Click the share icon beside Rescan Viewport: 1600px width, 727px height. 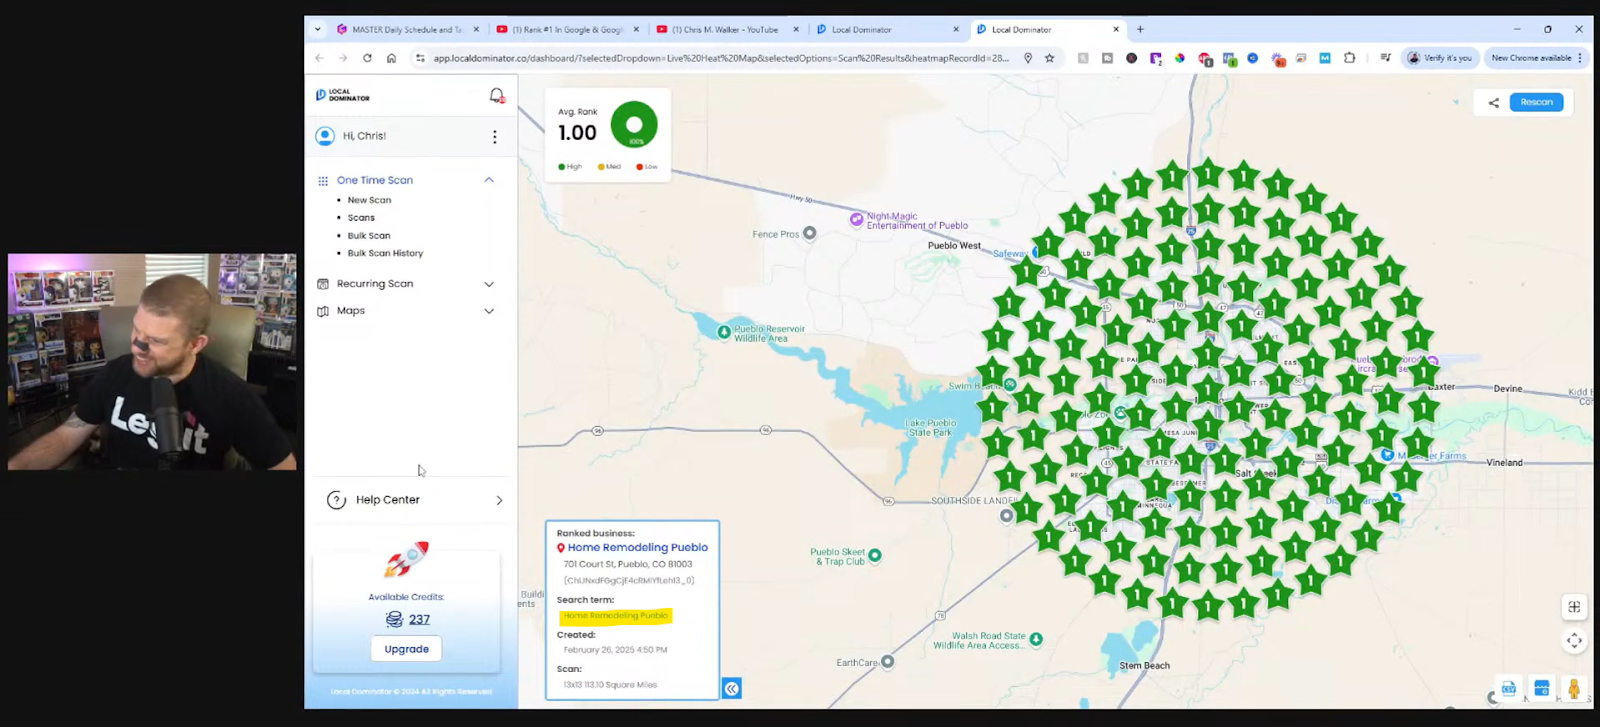[x=1493, y=102]
